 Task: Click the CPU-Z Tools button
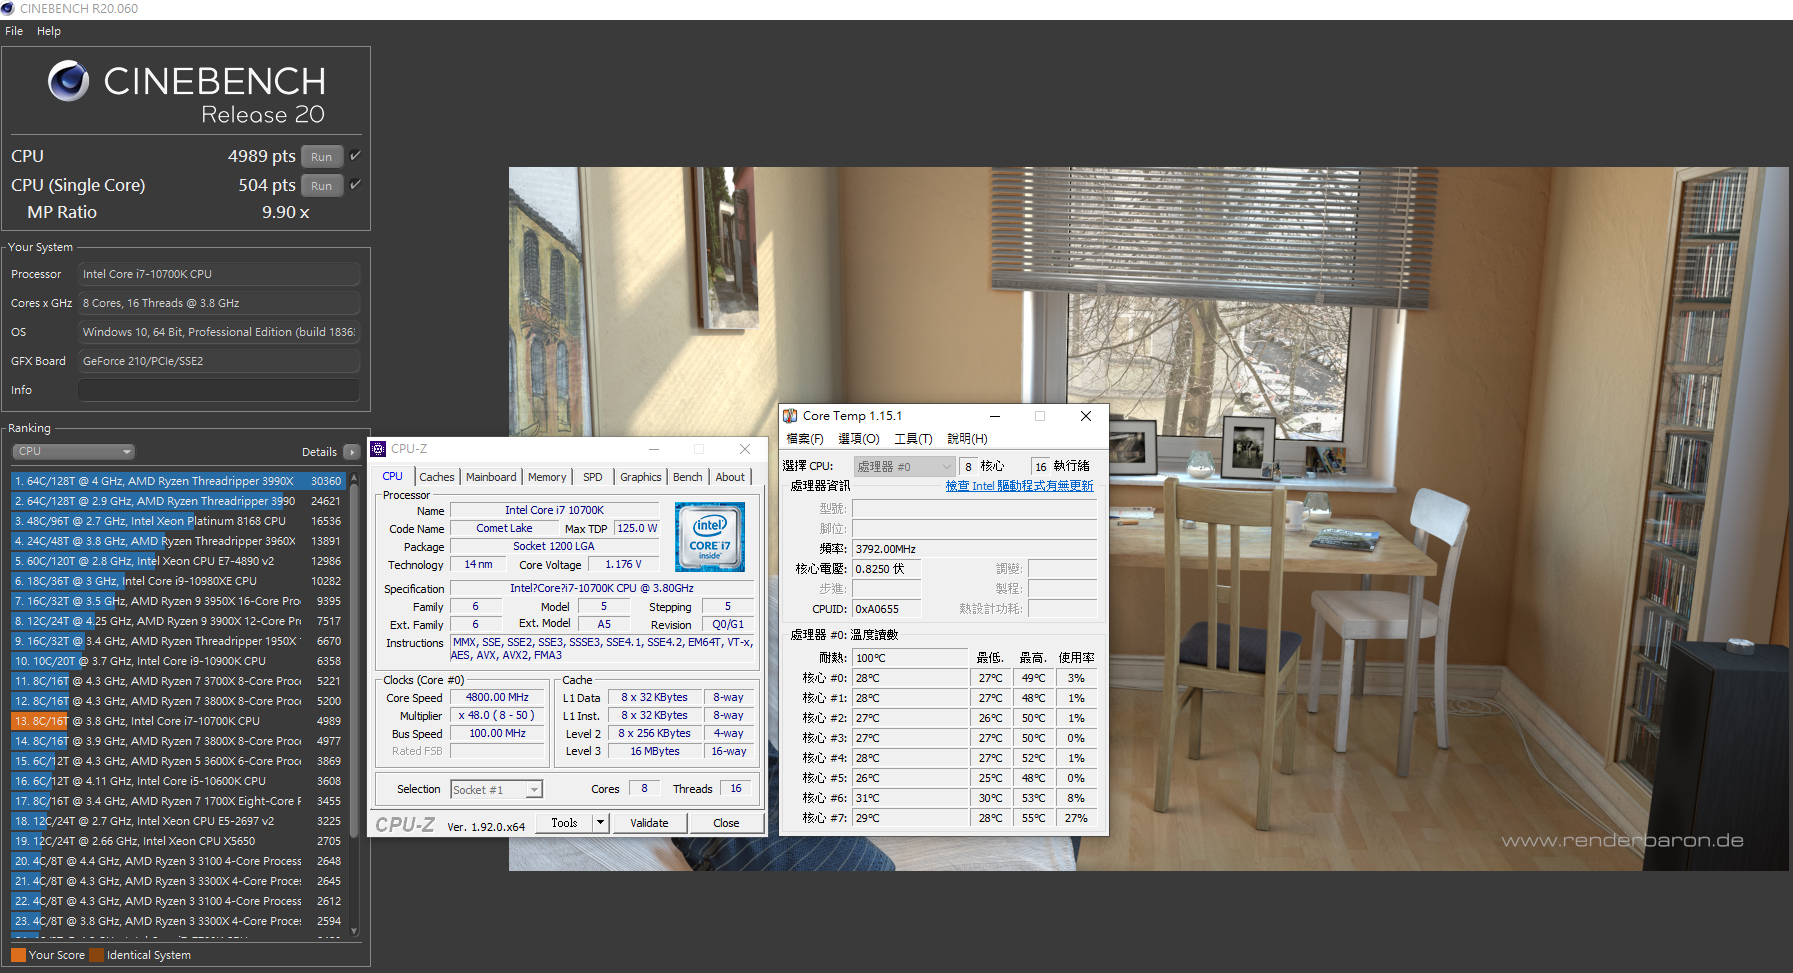click(x=564, y=823)
